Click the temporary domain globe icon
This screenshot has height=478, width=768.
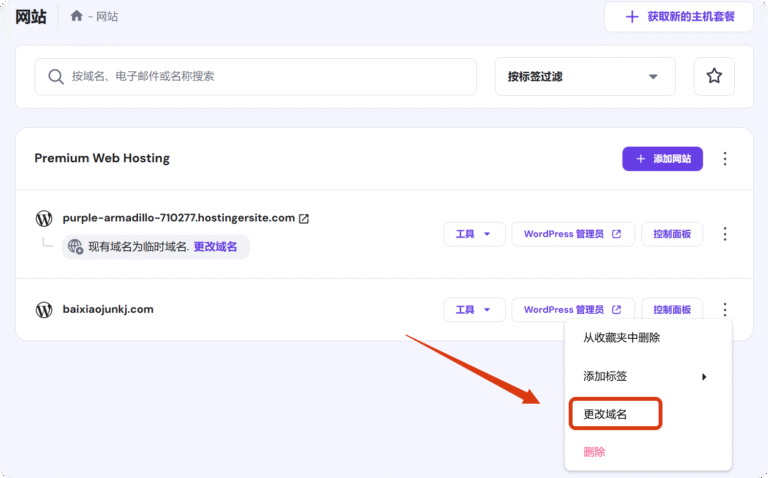click(x=75, y=247)
